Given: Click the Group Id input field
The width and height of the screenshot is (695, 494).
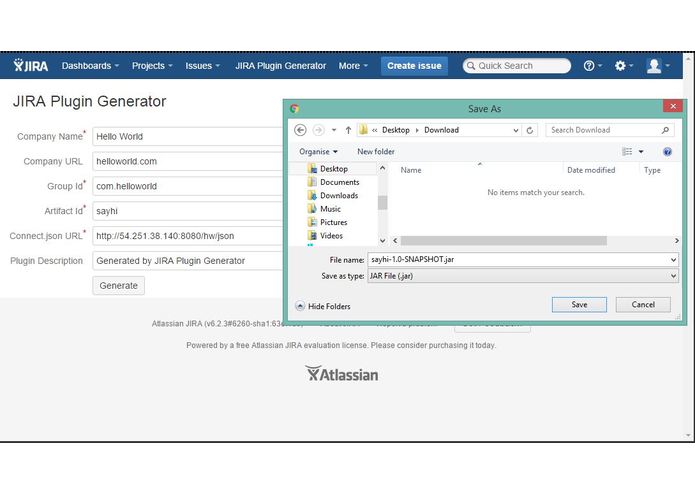Looking at the screenshot, I should point(188,186).
